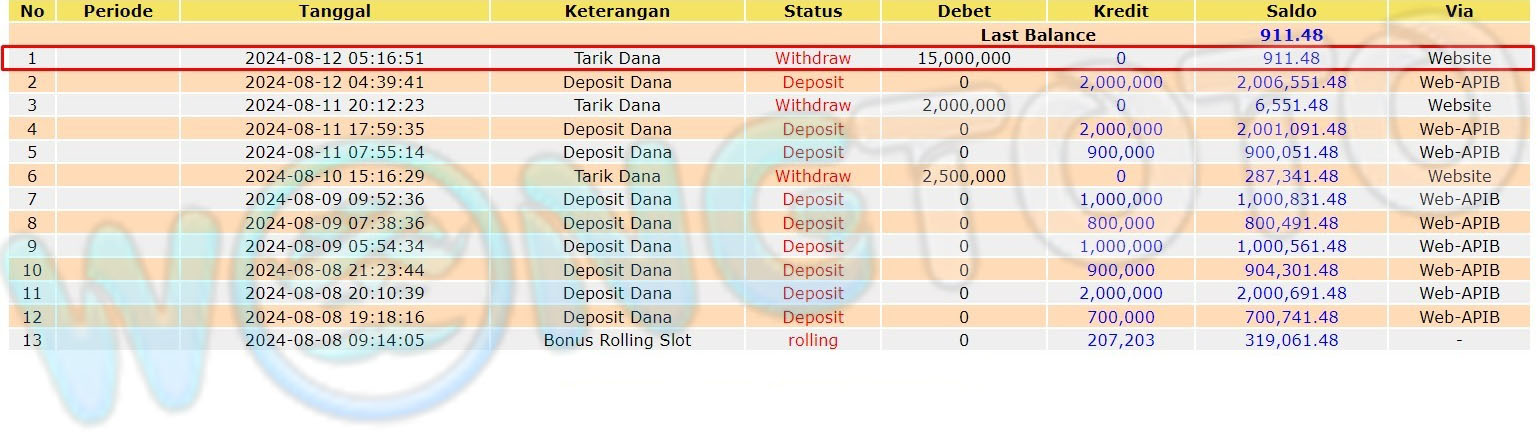Screen dimensions: 1538x435
Task: Click the No column header
Action: point(32,11)
